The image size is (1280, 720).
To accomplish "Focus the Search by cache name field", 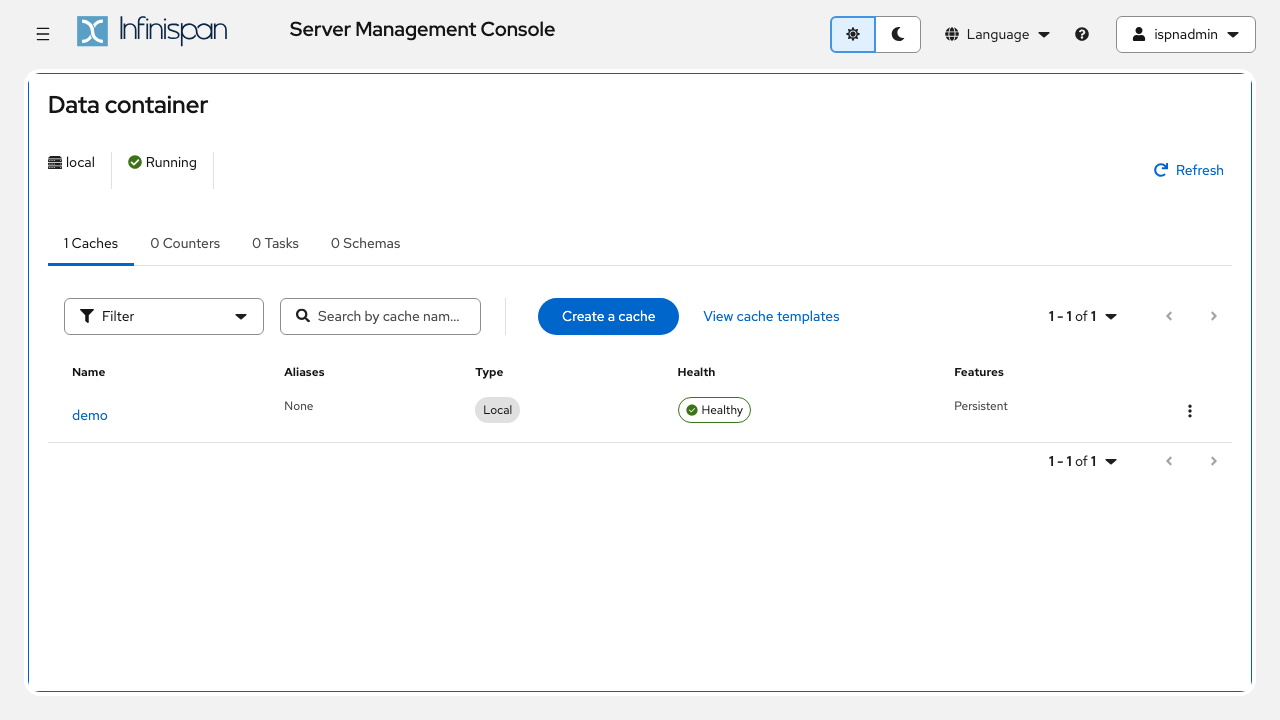I will 380,316.
